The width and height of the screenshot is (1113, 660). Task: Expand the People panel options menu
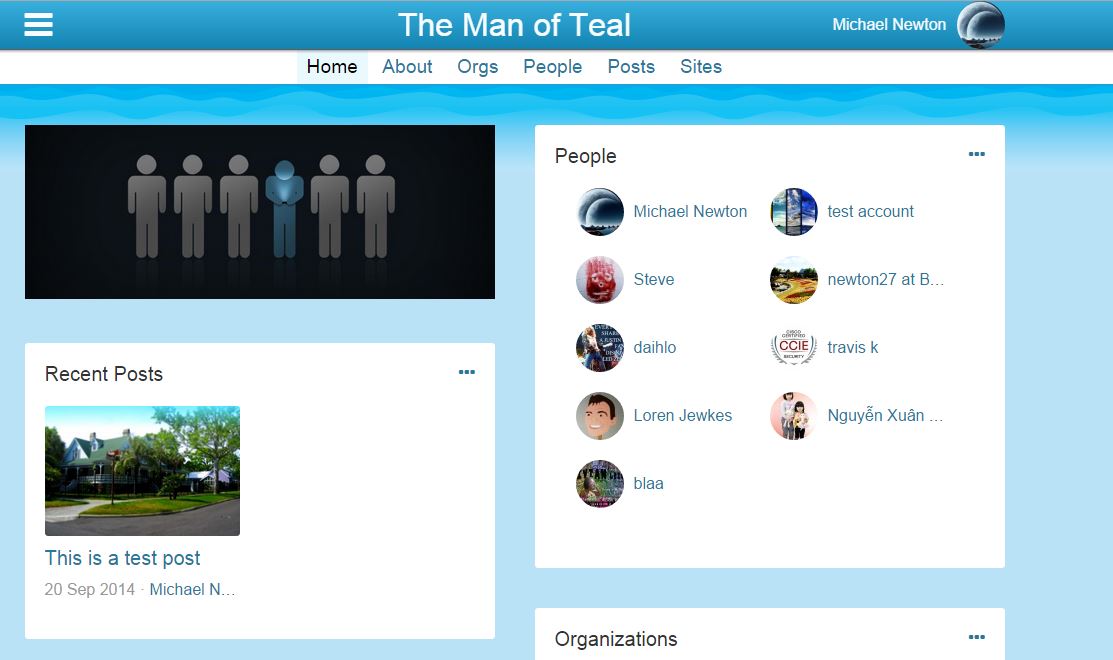976,154
